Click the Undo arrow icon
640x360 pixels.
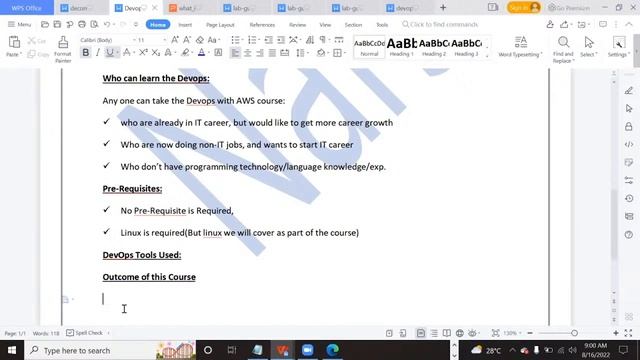(x=107, y=24)
